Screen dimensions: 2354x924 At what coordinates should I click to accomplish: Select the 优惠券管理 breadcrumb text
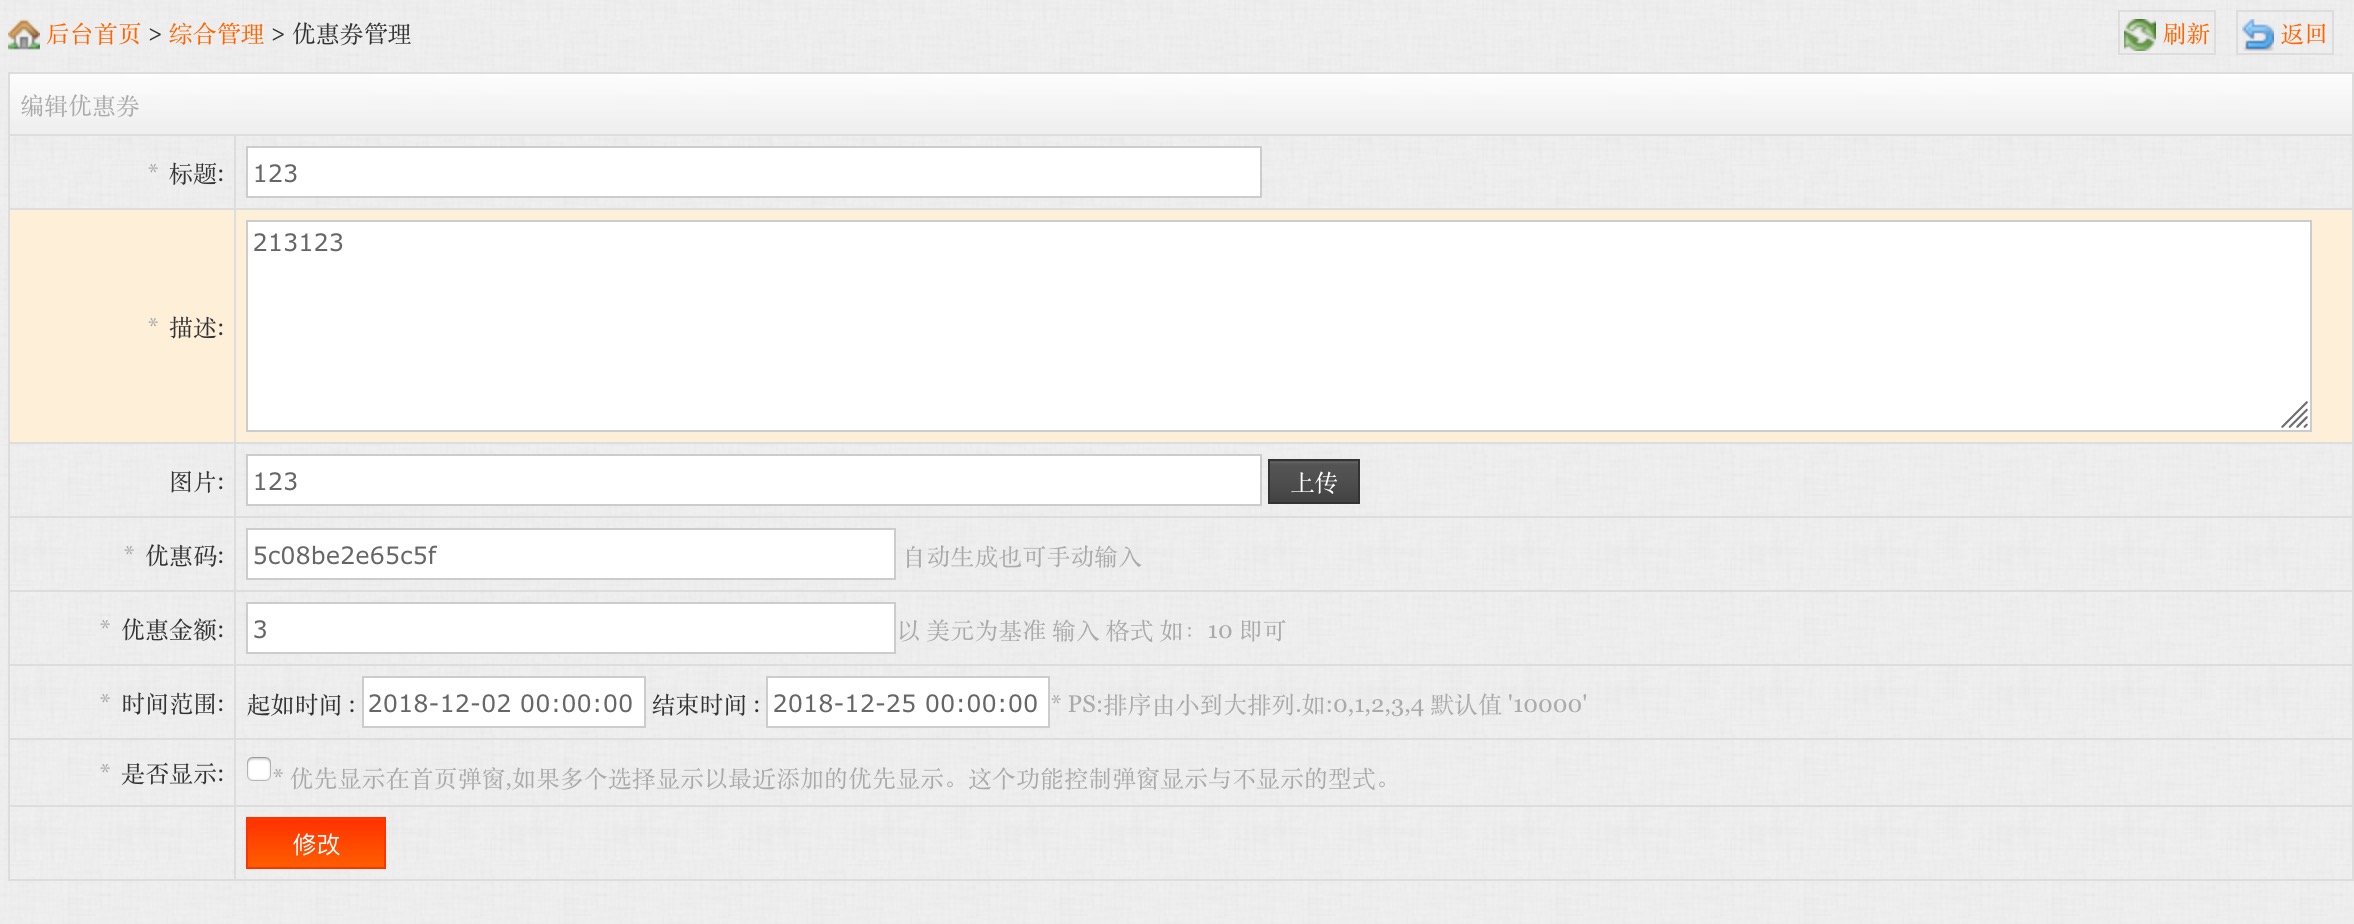[x=351, y=35]
